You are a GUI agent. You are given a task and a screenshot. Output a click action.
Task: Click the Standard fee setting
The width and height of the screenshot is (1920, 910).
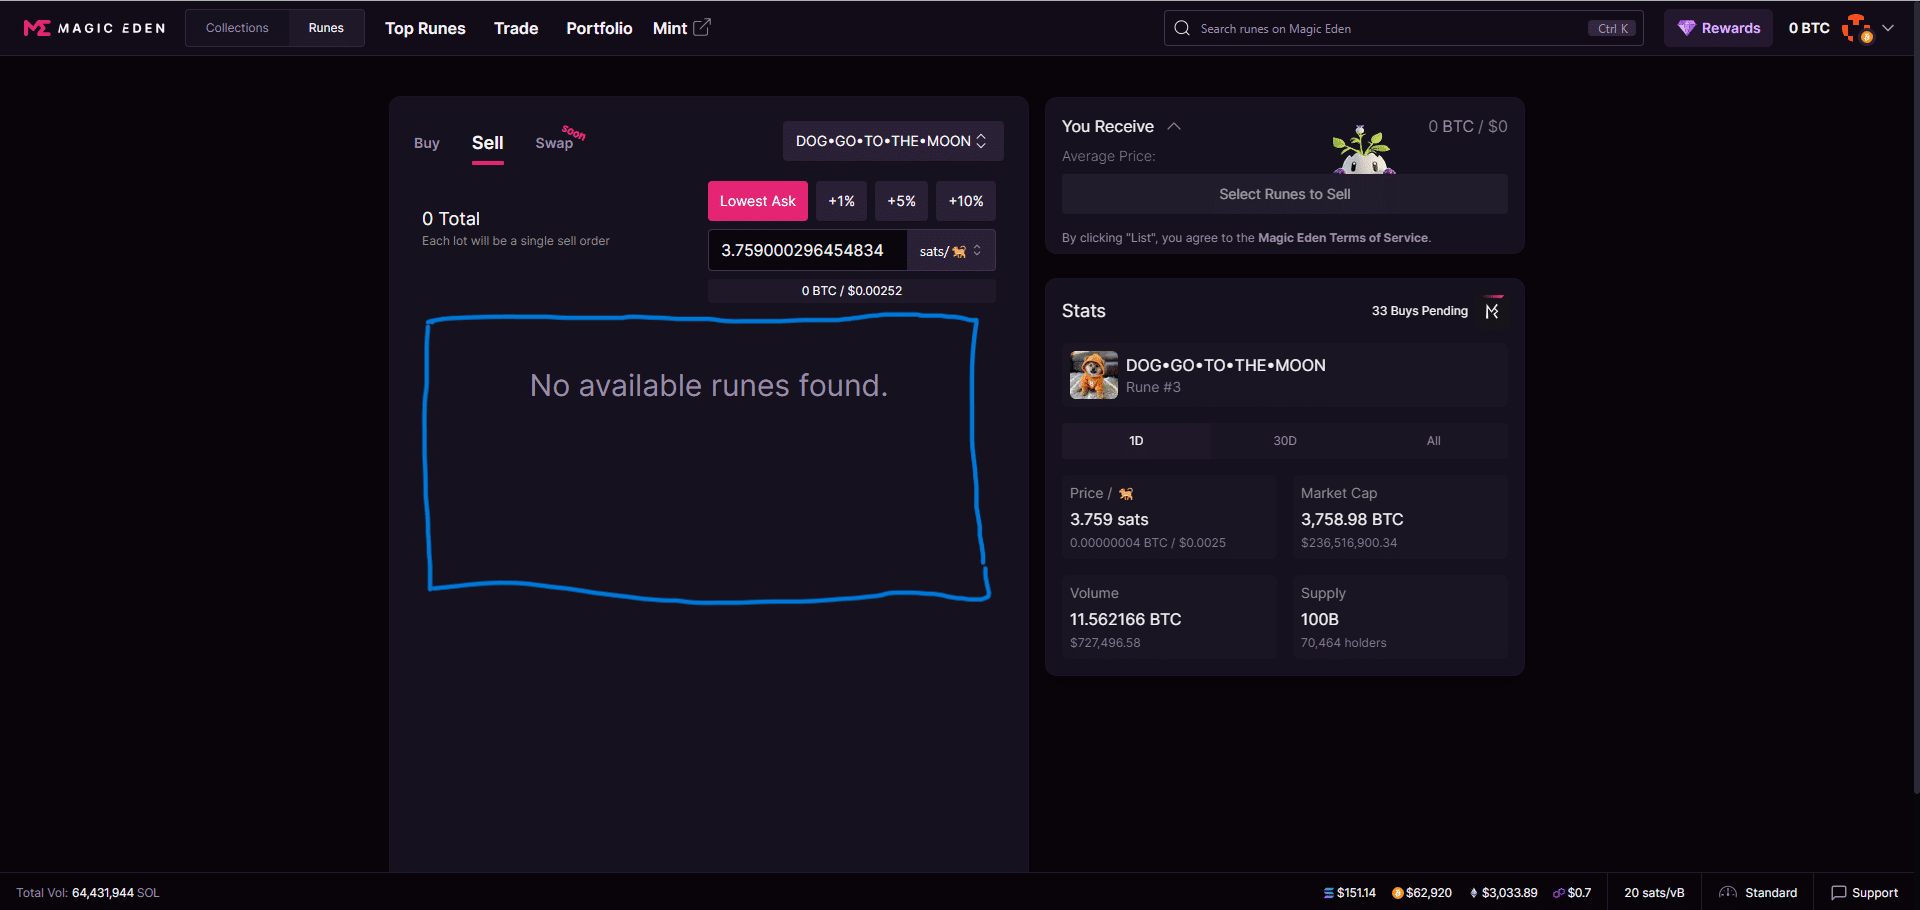(1758, 893)
